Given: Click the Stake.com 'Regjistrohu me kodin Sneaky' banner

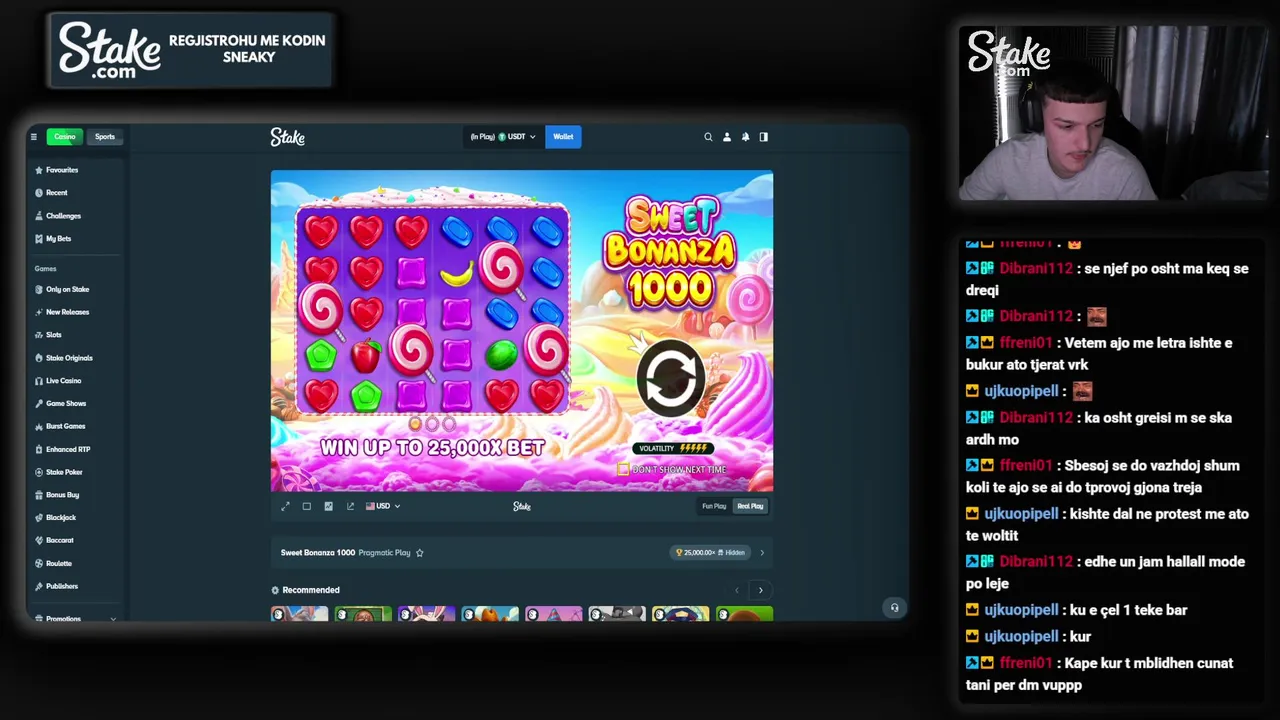Looking at the screenshot, I should (x=190, y=50).
